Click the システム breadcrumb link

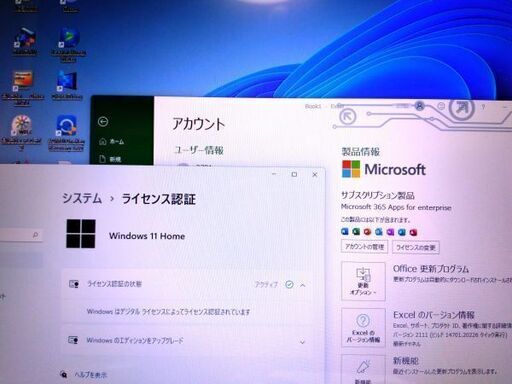(x=82, y=198)
